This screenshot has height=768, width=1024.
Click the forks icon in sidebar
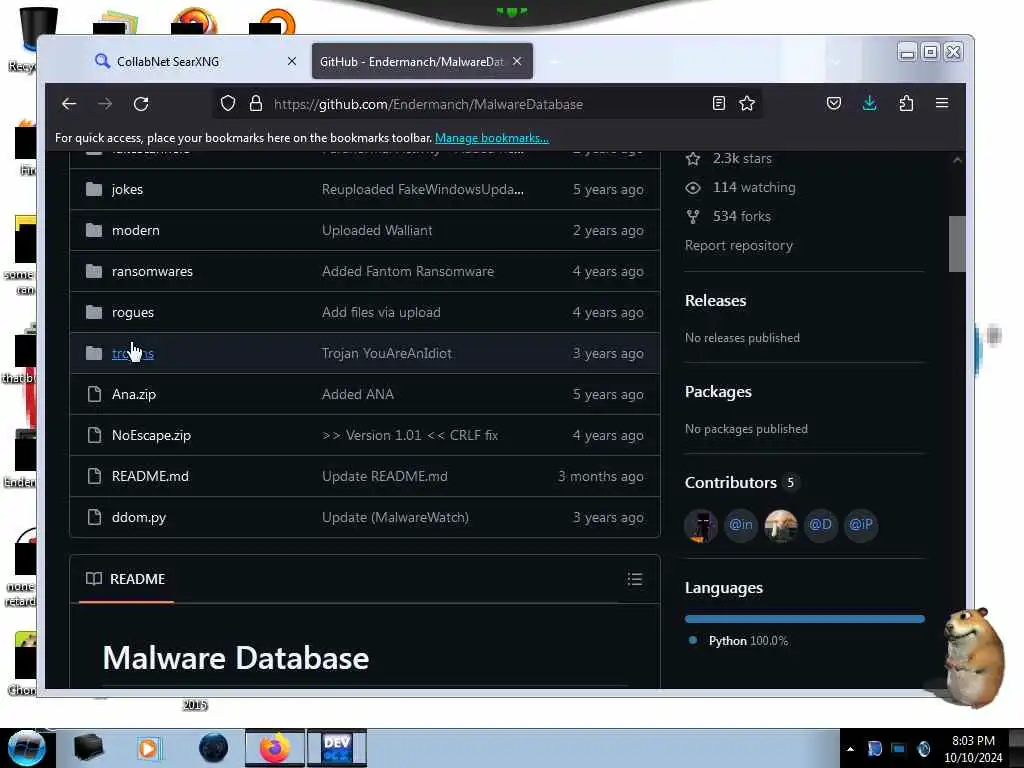[693, 216]
